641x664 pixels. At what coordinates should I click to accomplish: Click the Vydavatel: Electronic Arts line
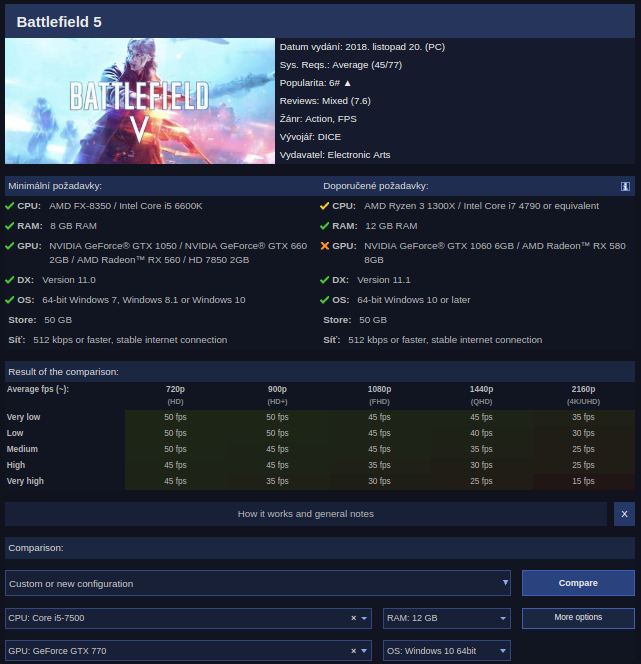tap(335, 155)
